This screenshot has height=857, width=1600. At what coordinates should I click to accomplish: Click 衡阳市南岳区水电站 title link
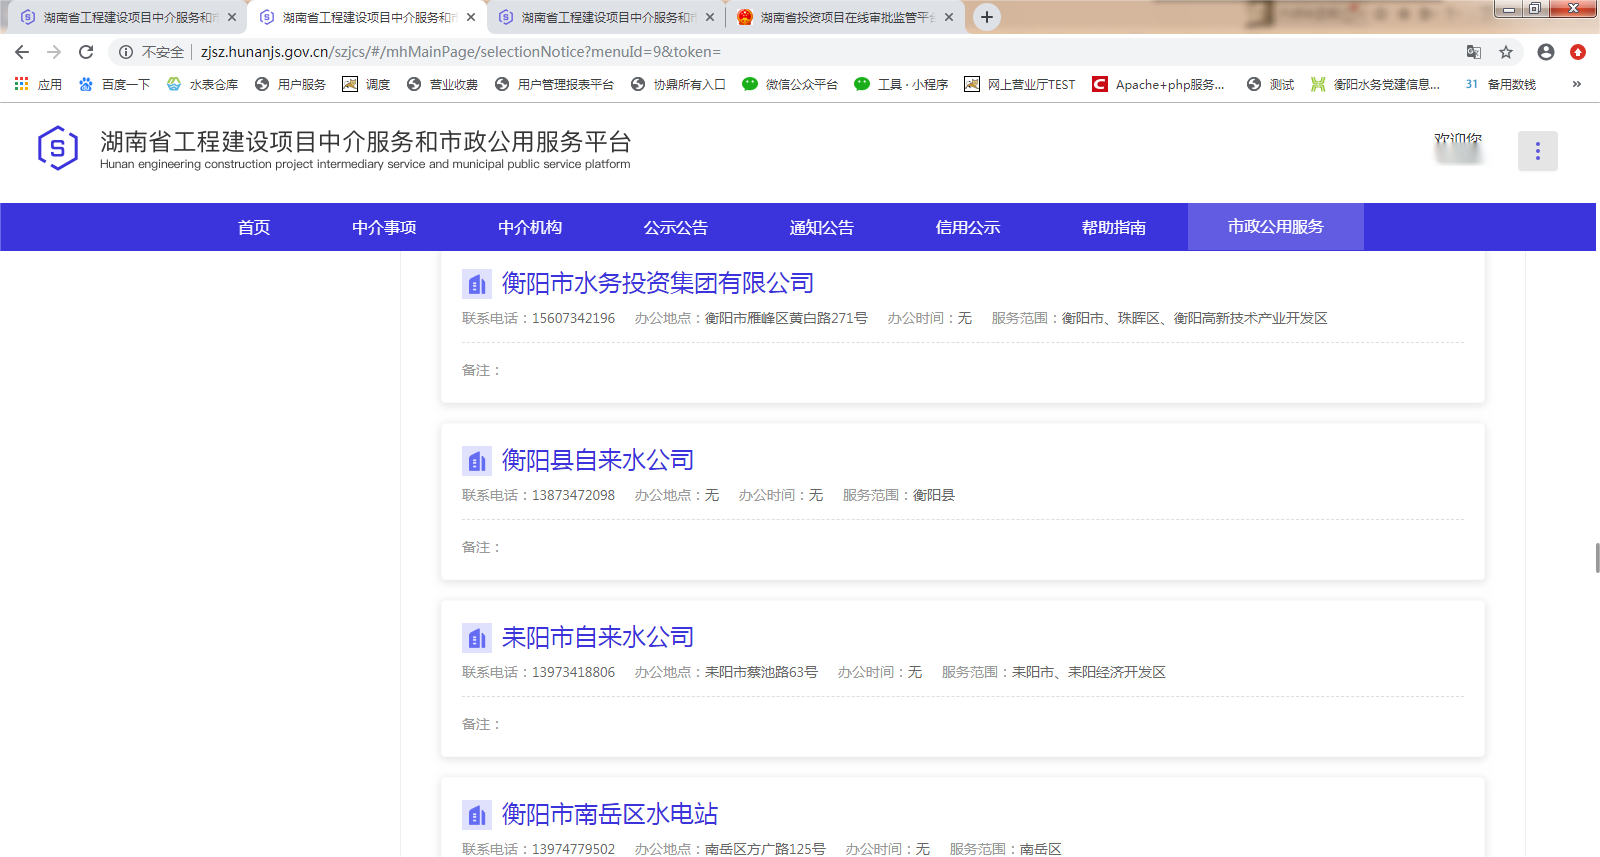click(609, 815)
